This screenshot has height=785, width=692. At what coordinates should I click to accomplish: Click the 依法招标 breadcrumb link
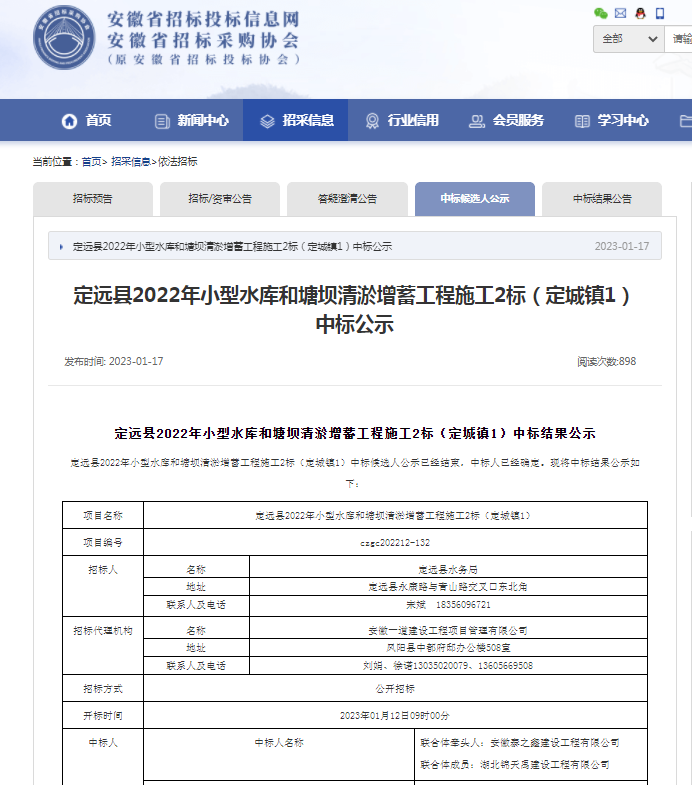(x=178, y=162)
